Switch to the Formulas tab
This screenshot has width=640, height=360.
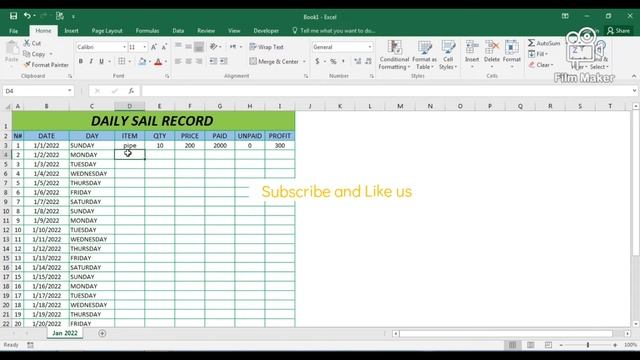(147, 31)
